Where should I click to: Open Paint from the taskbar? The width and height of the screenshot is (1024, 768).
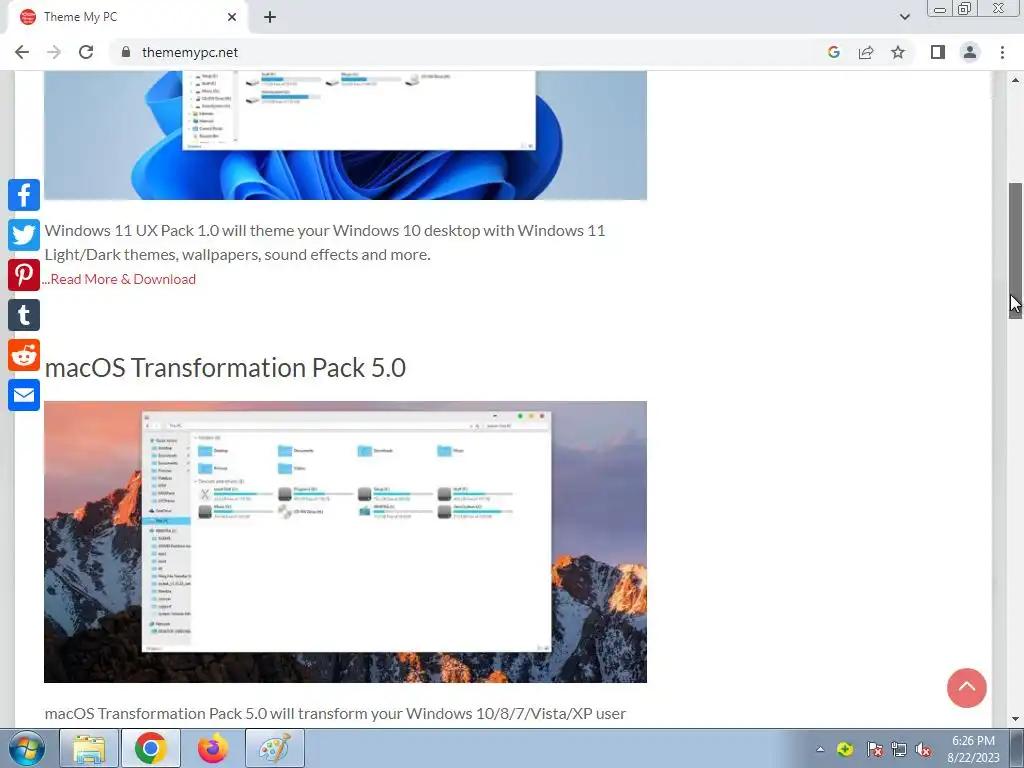[275, 748]
